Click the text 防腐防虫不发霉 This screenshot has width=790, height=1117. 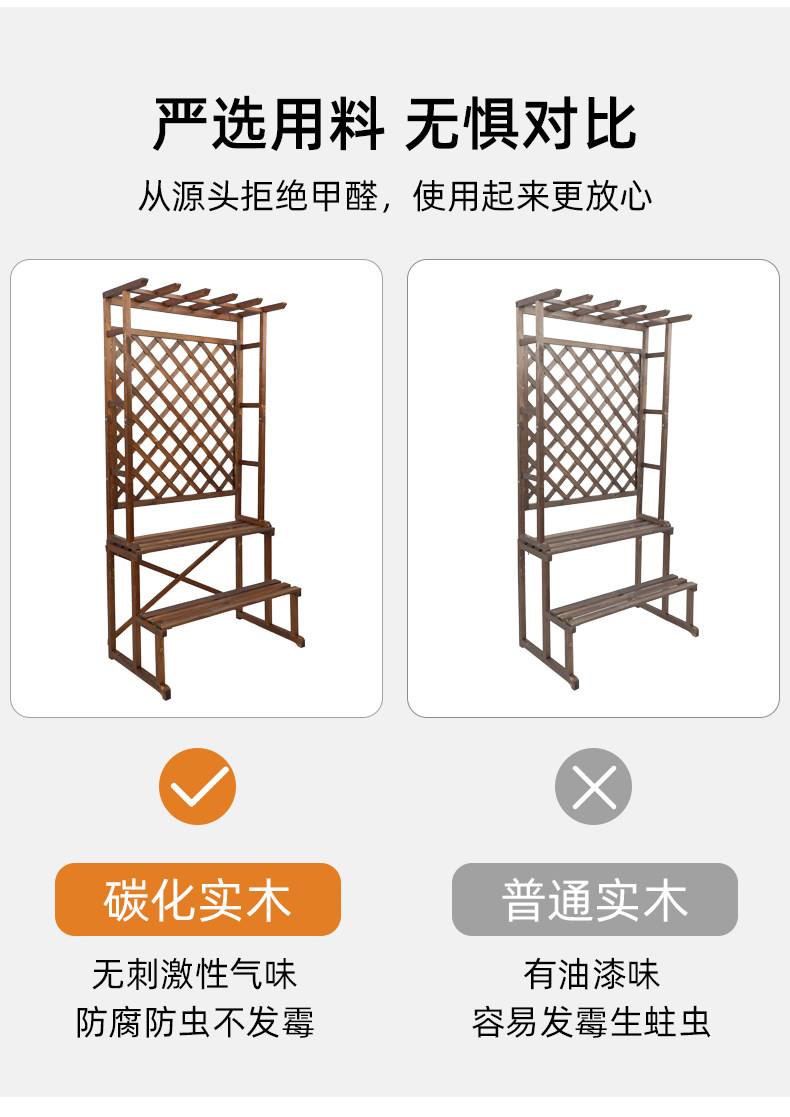(x=194, y=1022)
